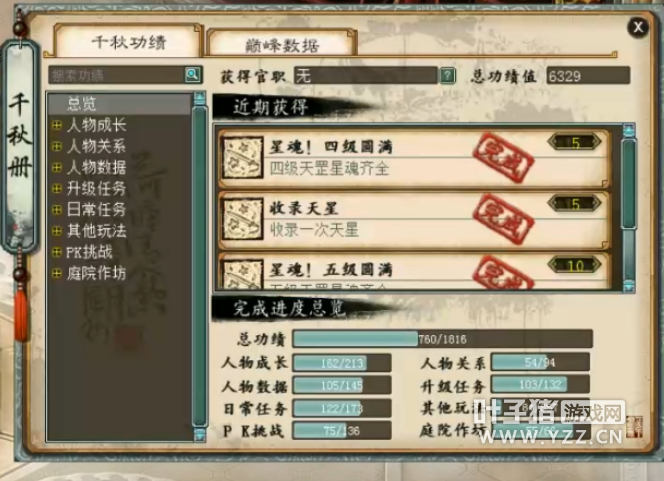Select the 总览 overview entry

click(119, 104)
